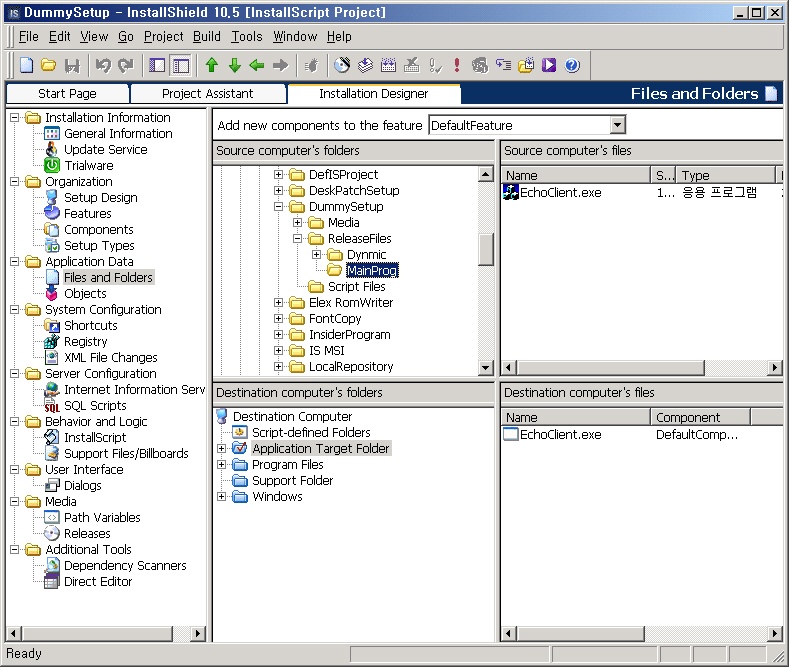Click the gray forward arrow icon
This screenshot has height=667, width=789.
[280, 65]
